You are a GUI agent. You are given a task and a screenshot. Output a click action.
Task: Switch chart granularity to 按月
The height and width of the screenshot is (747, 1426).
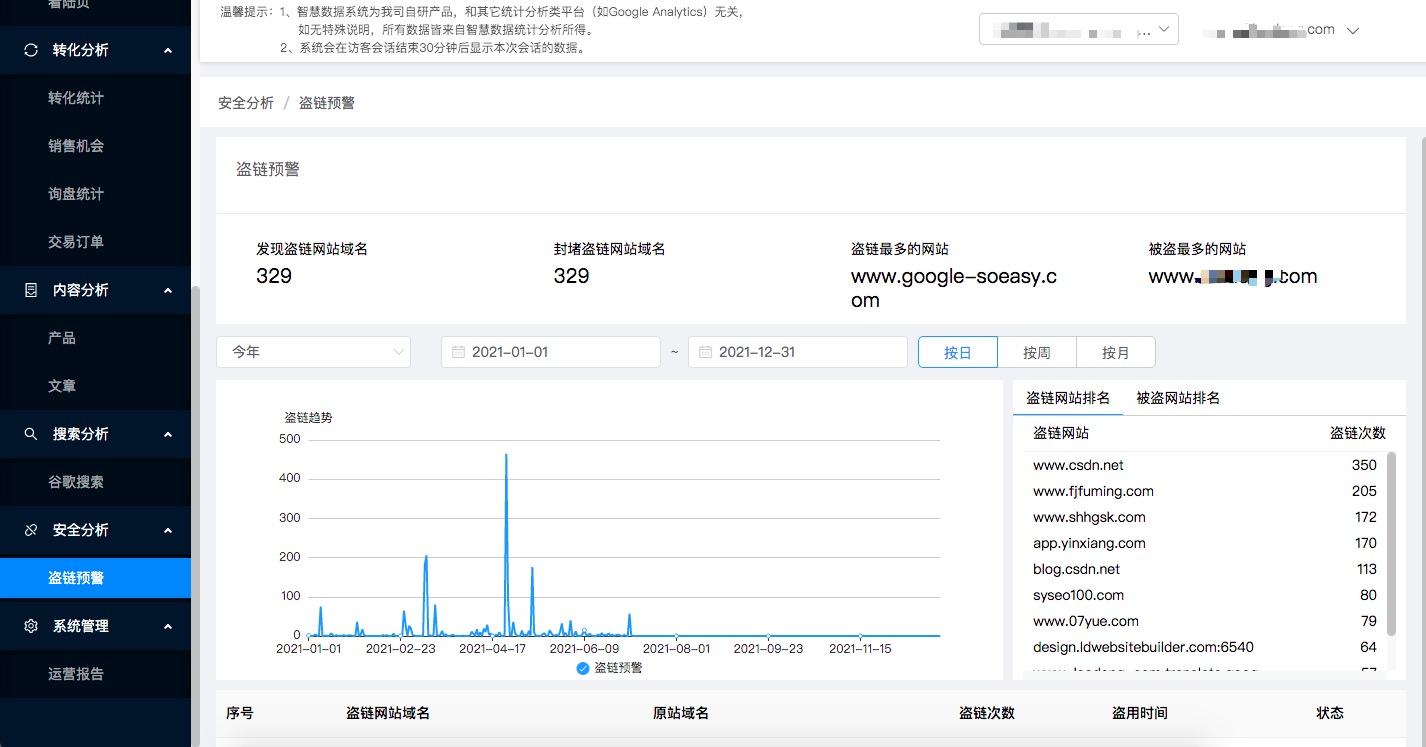click(x=1115, y=351)
